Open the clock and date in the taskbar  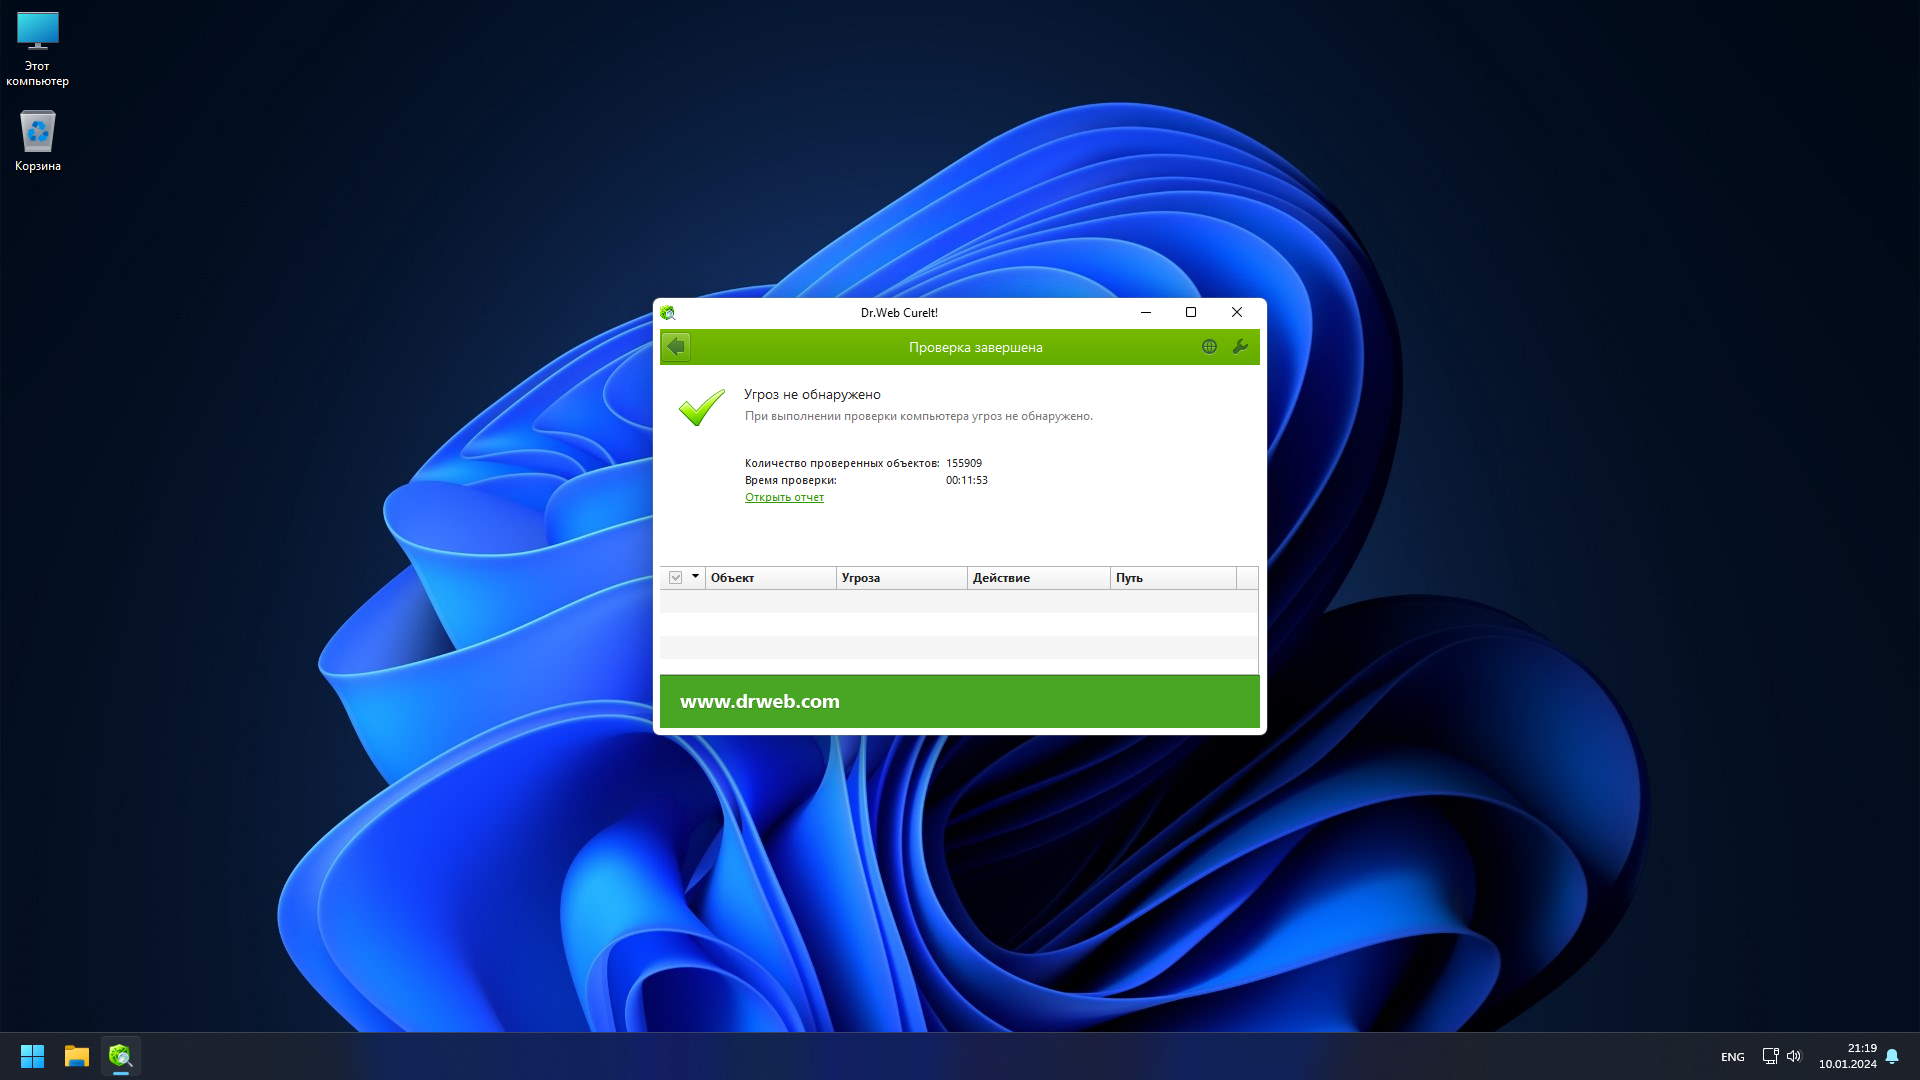(1847, 1056)
